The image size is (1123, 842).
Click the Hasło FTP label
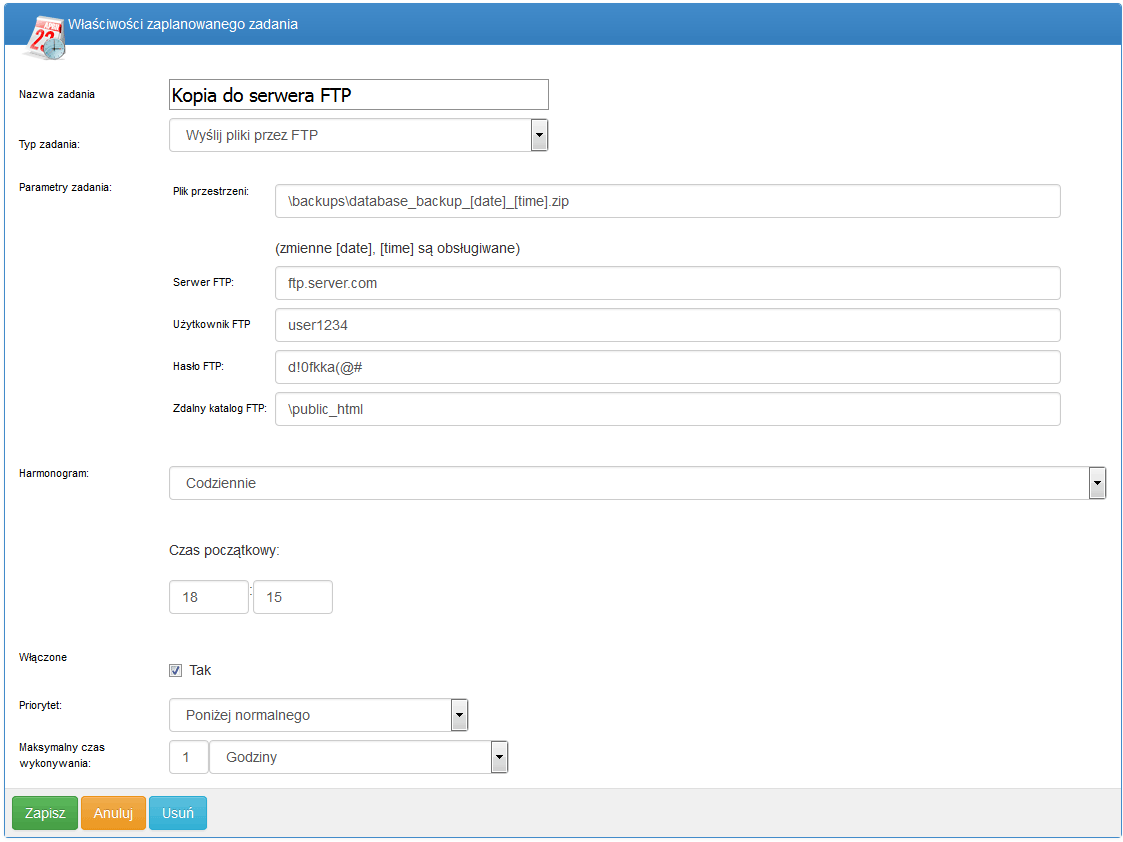tap(198, 366)
